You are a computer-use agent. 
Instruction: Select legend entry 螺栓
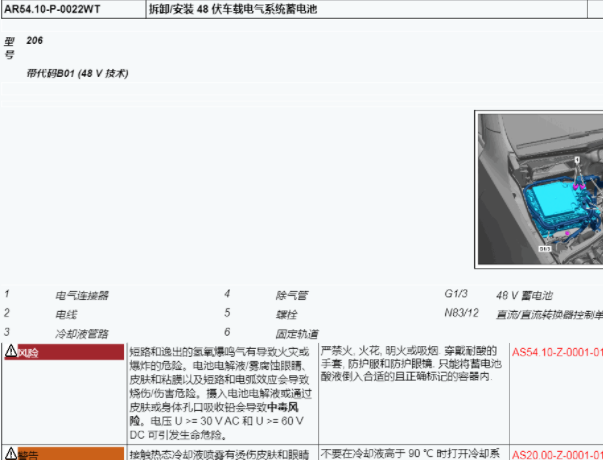[287, 315]
